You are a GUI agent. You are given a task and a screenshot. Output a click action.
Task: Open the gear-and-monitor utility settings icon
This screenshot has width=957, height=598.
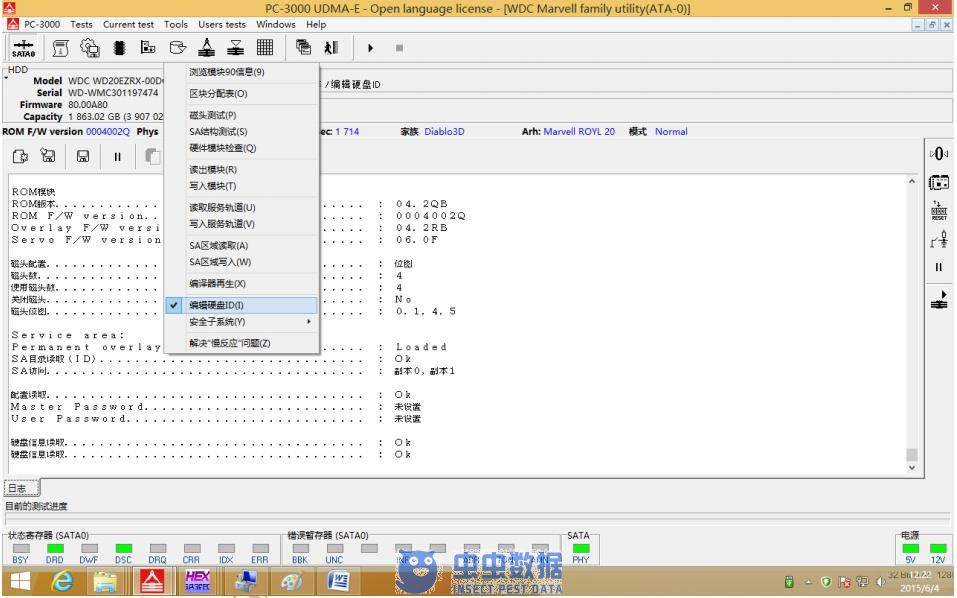(x=90, y=48)
